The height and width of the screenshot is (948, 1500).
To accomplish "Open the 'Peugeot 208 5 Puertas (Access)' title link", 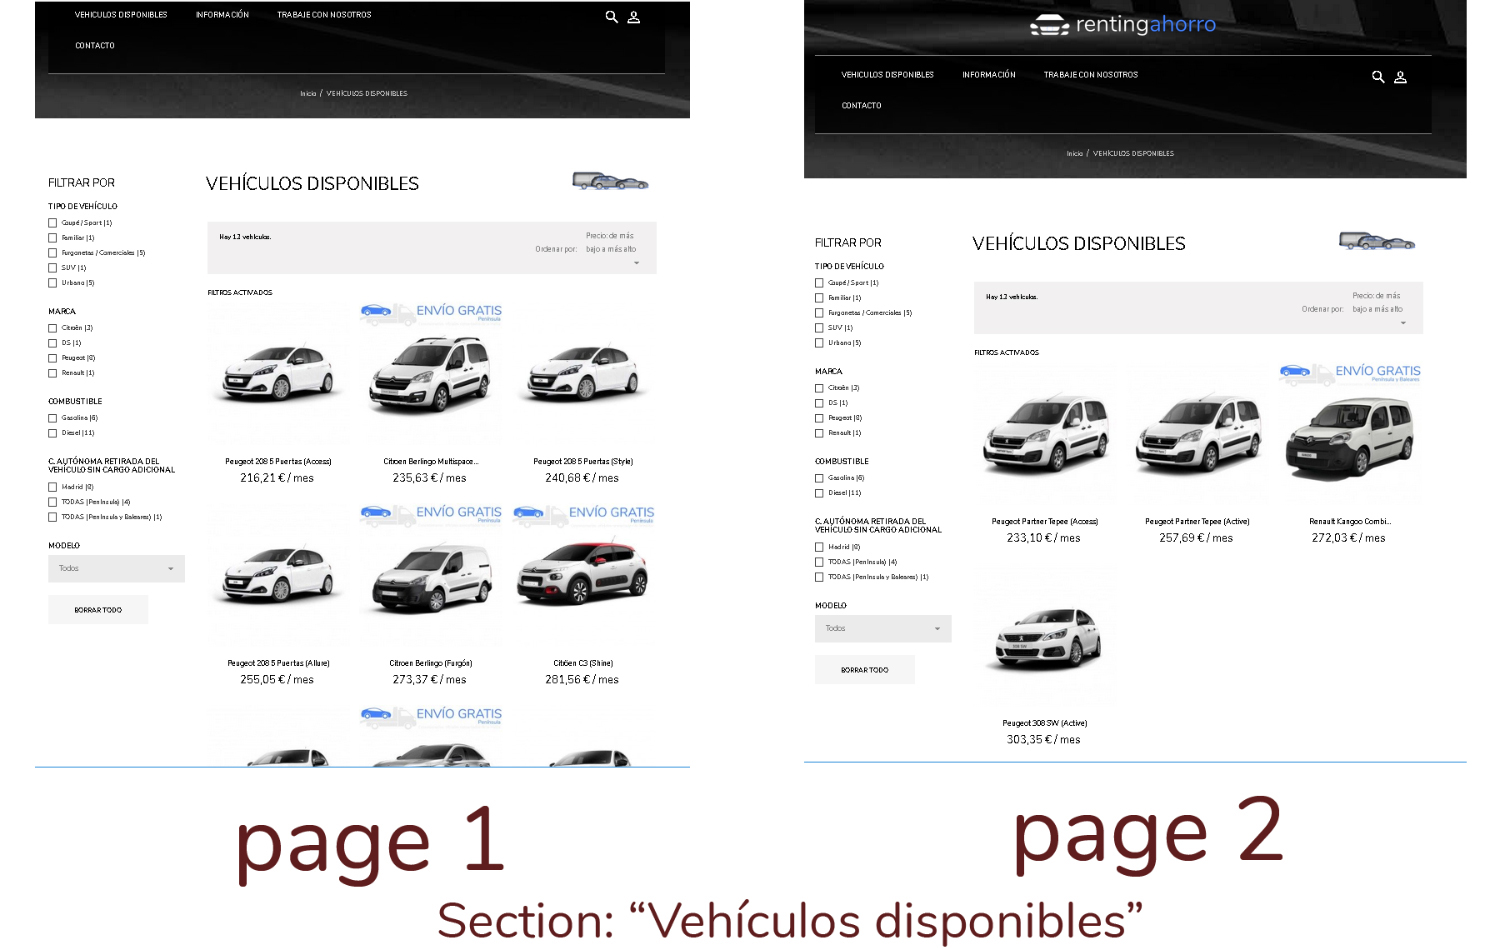I will pyautogui.click(x=278, y=462).
